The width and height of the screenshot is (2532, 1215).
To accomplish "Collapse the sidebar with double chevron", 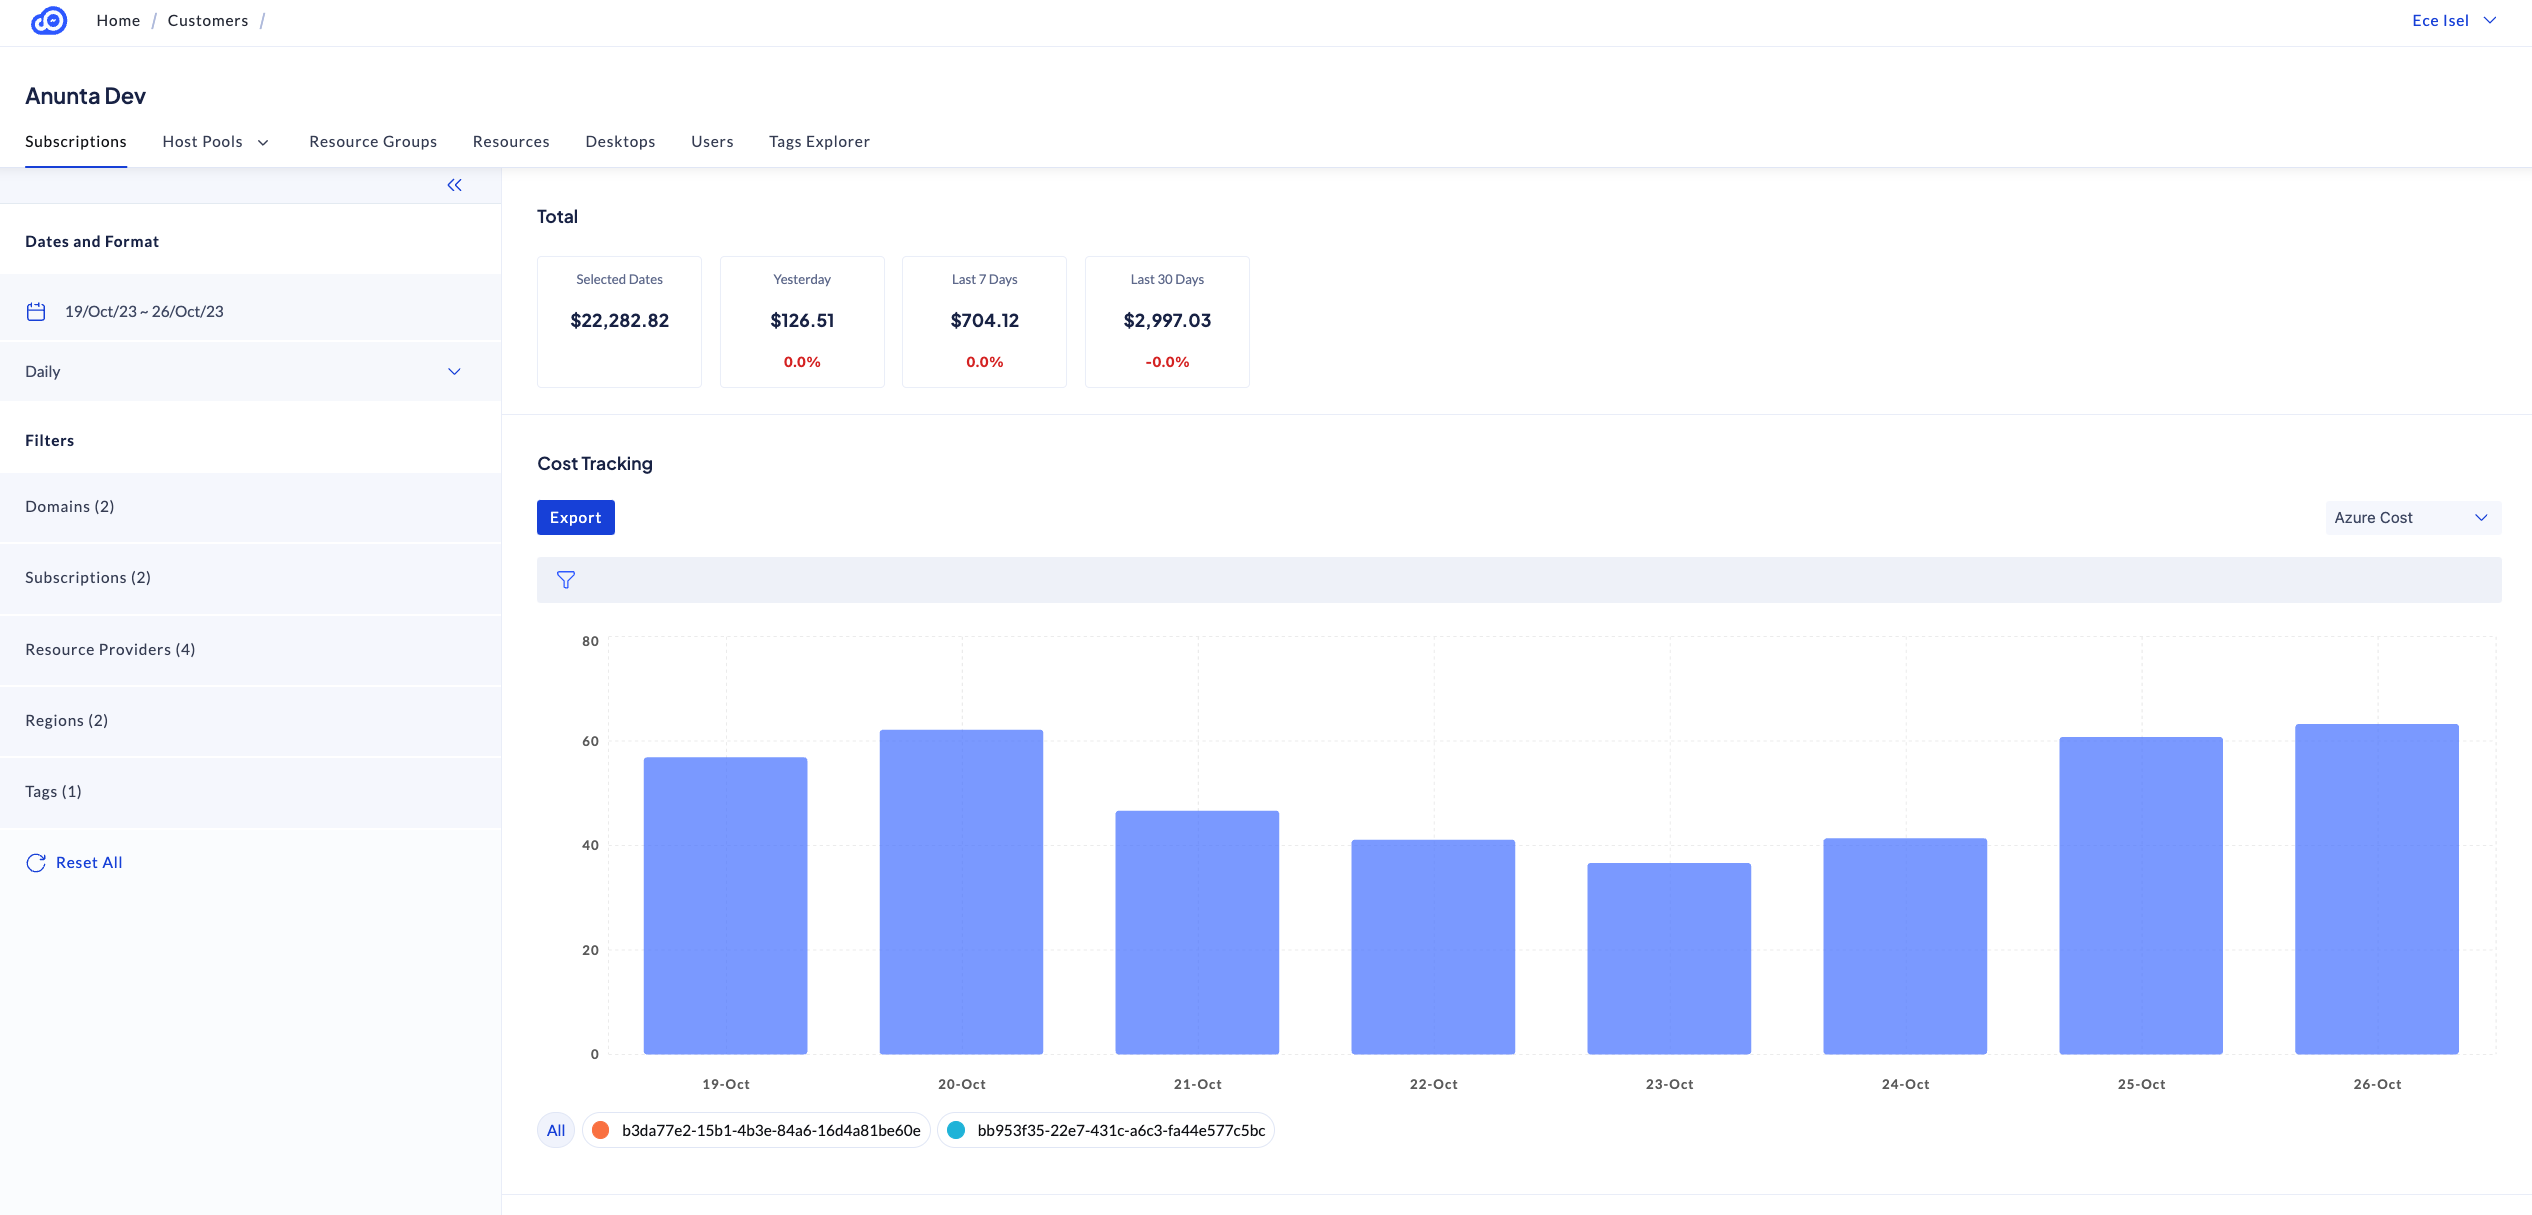I will pyautogui.click(x=454, y=185).
